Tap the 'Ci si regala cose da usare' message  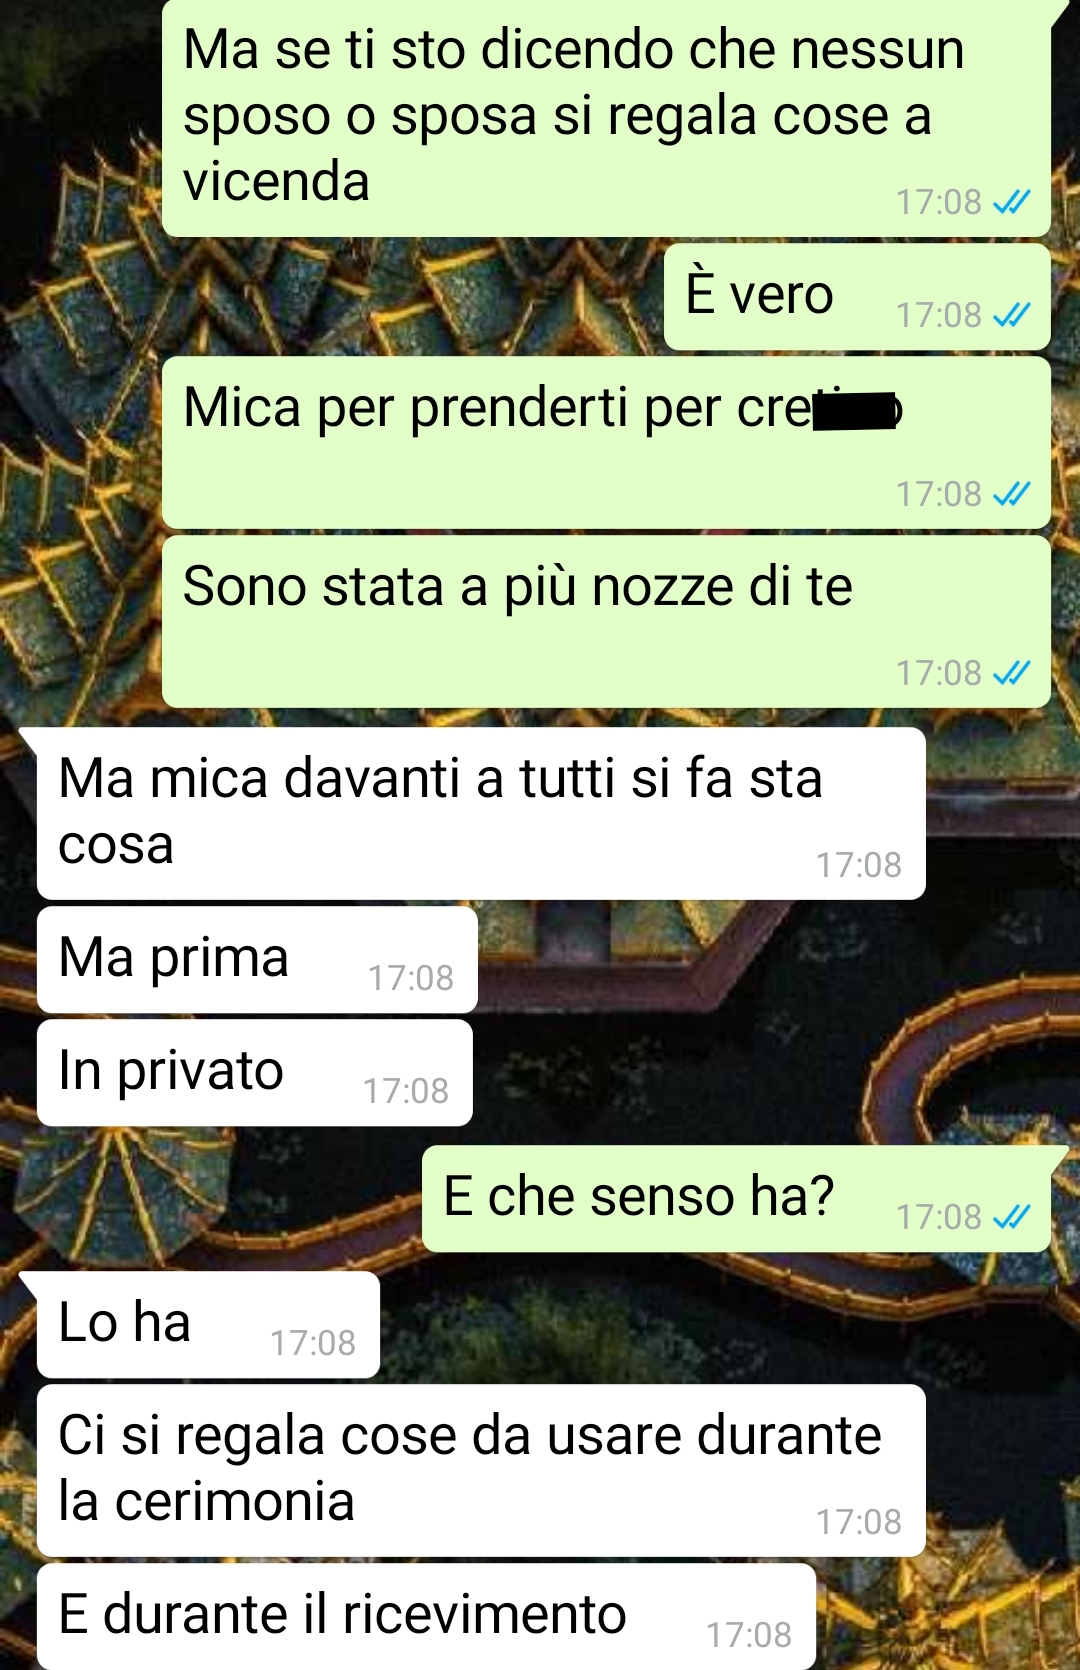pyautogui.click(x=481, y=1470)
